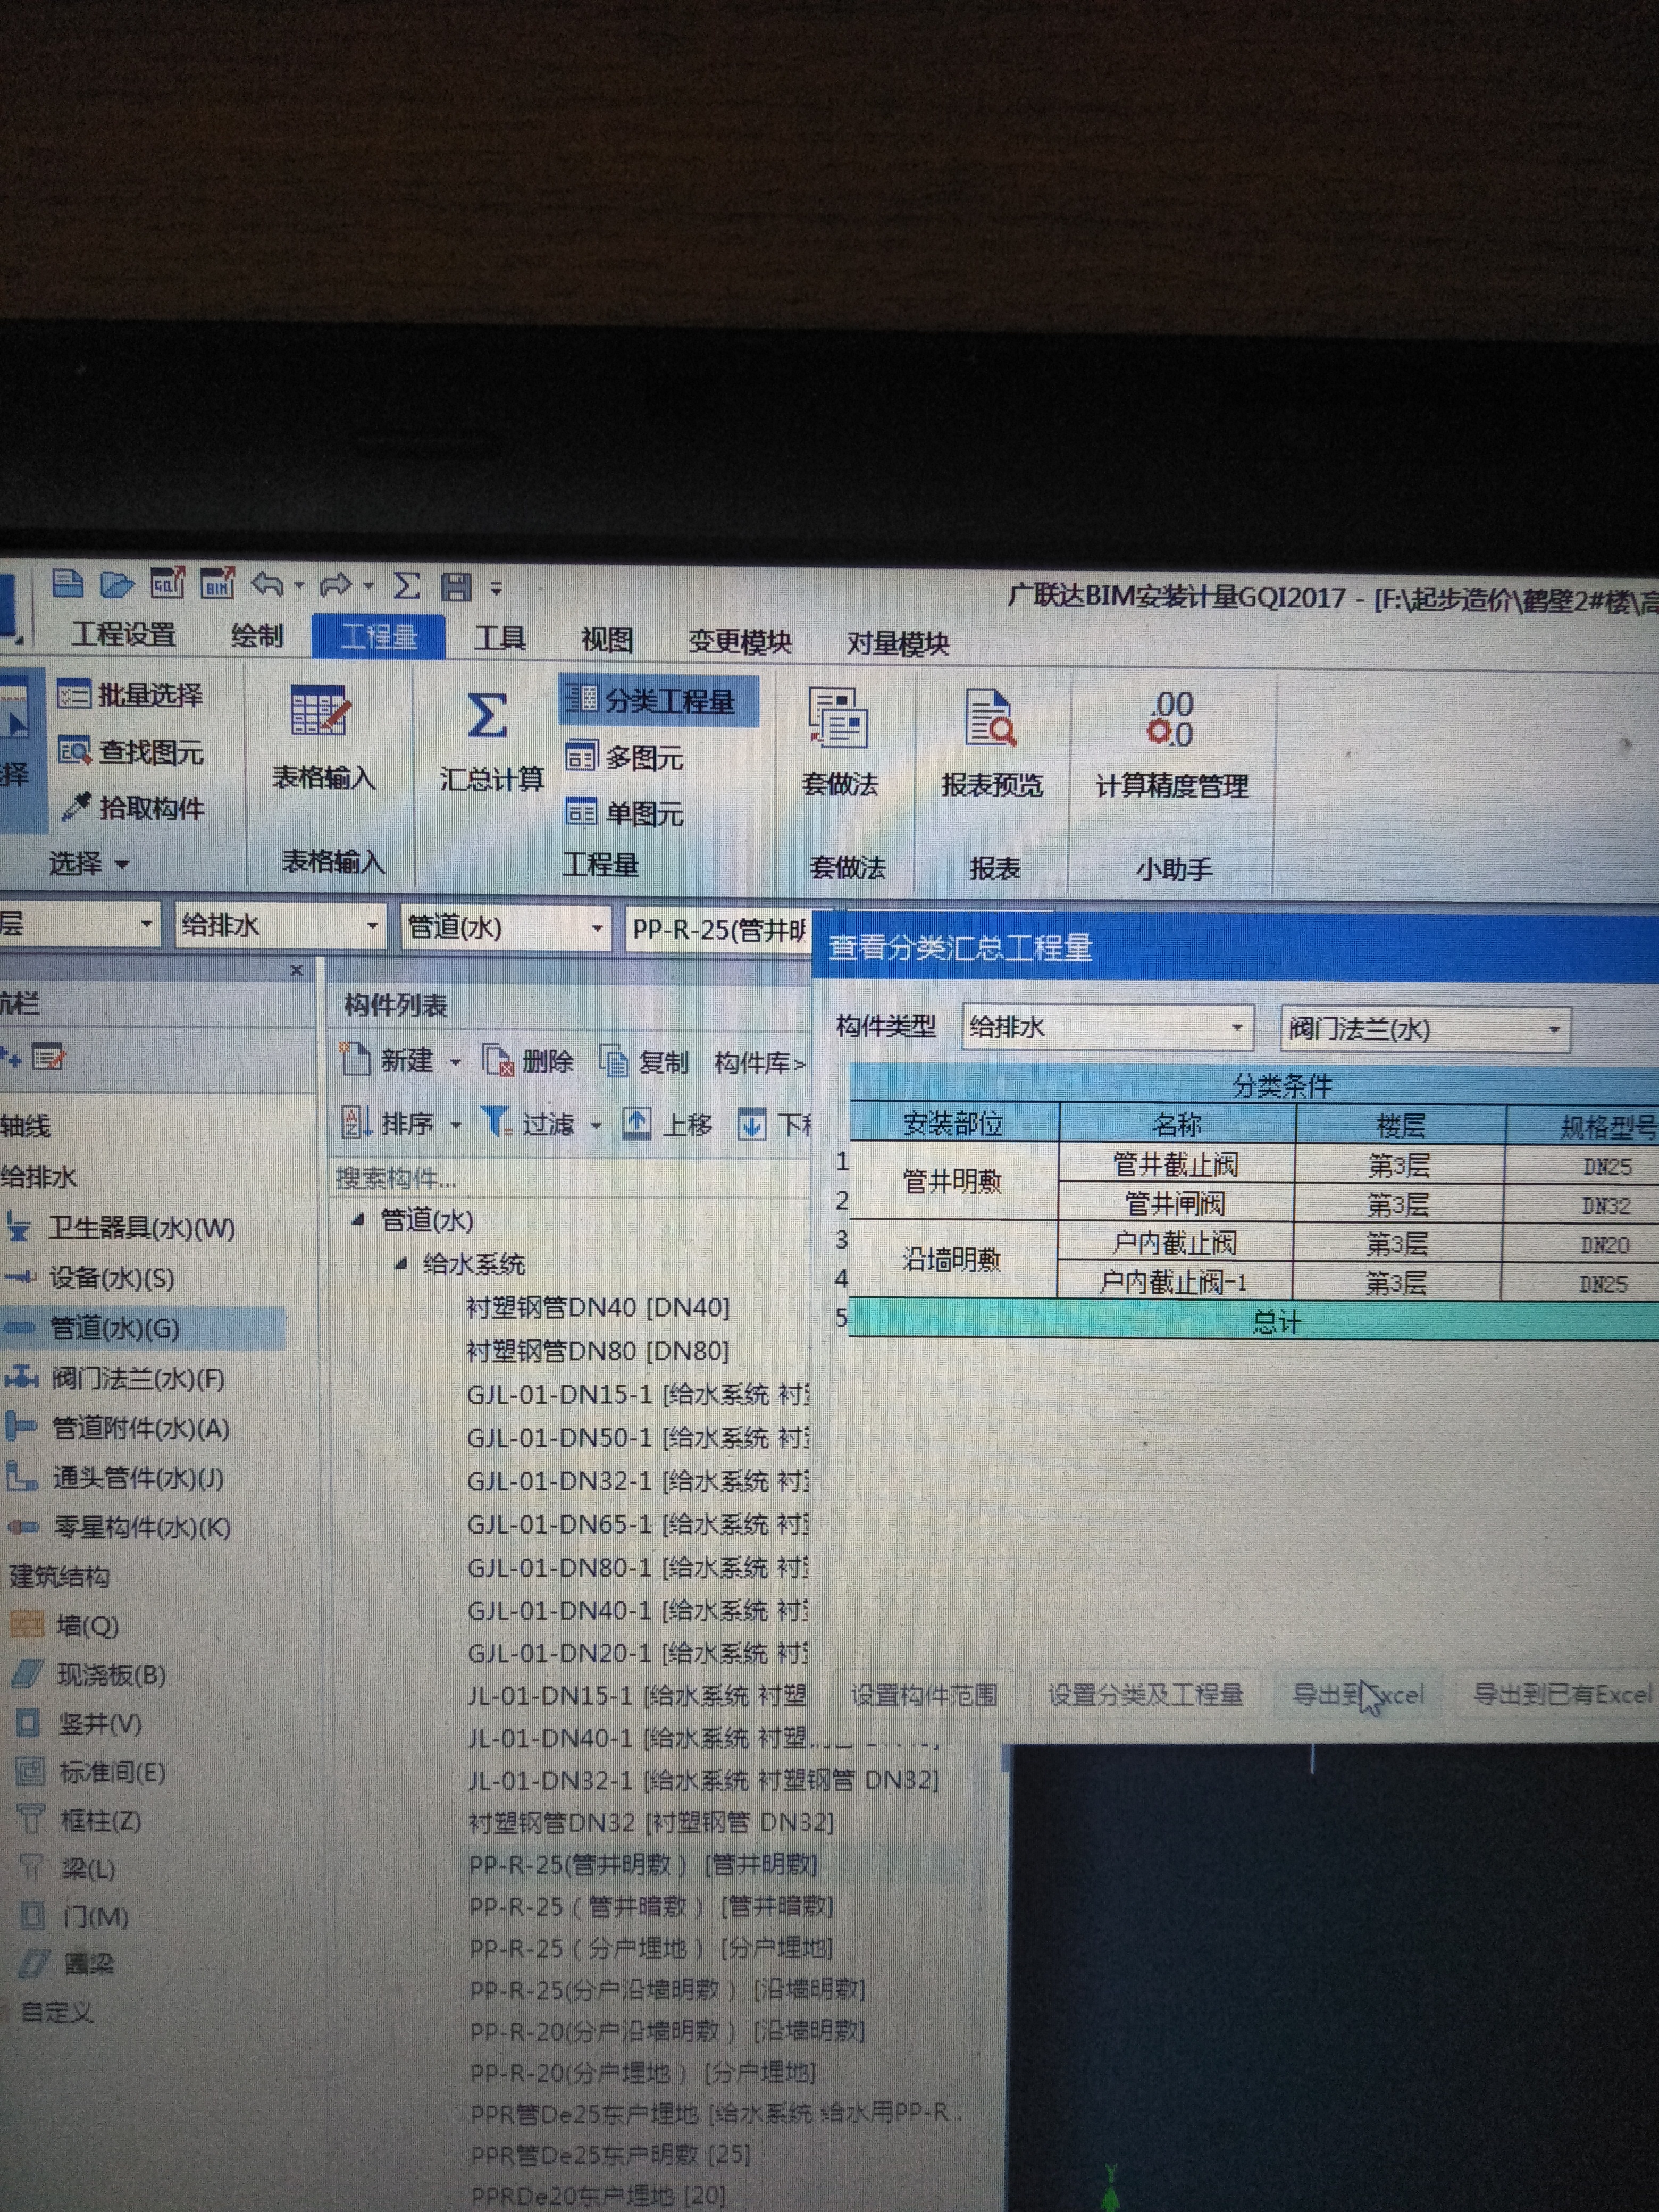Click 导出到Excel button
Viewport: 1659px width, 2212px height.
pos(1357,1695)
